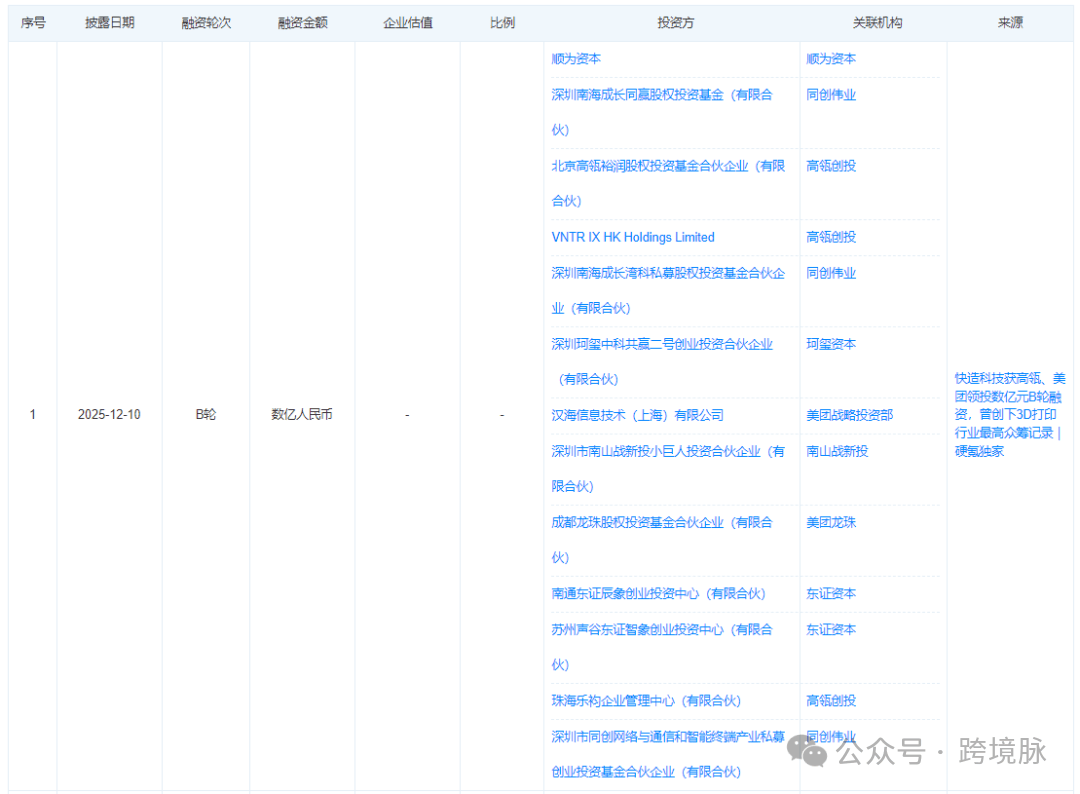Click the 珠海乐构企业管理中心 investor link
The image size is (1080, 794).
pos(646,700)
